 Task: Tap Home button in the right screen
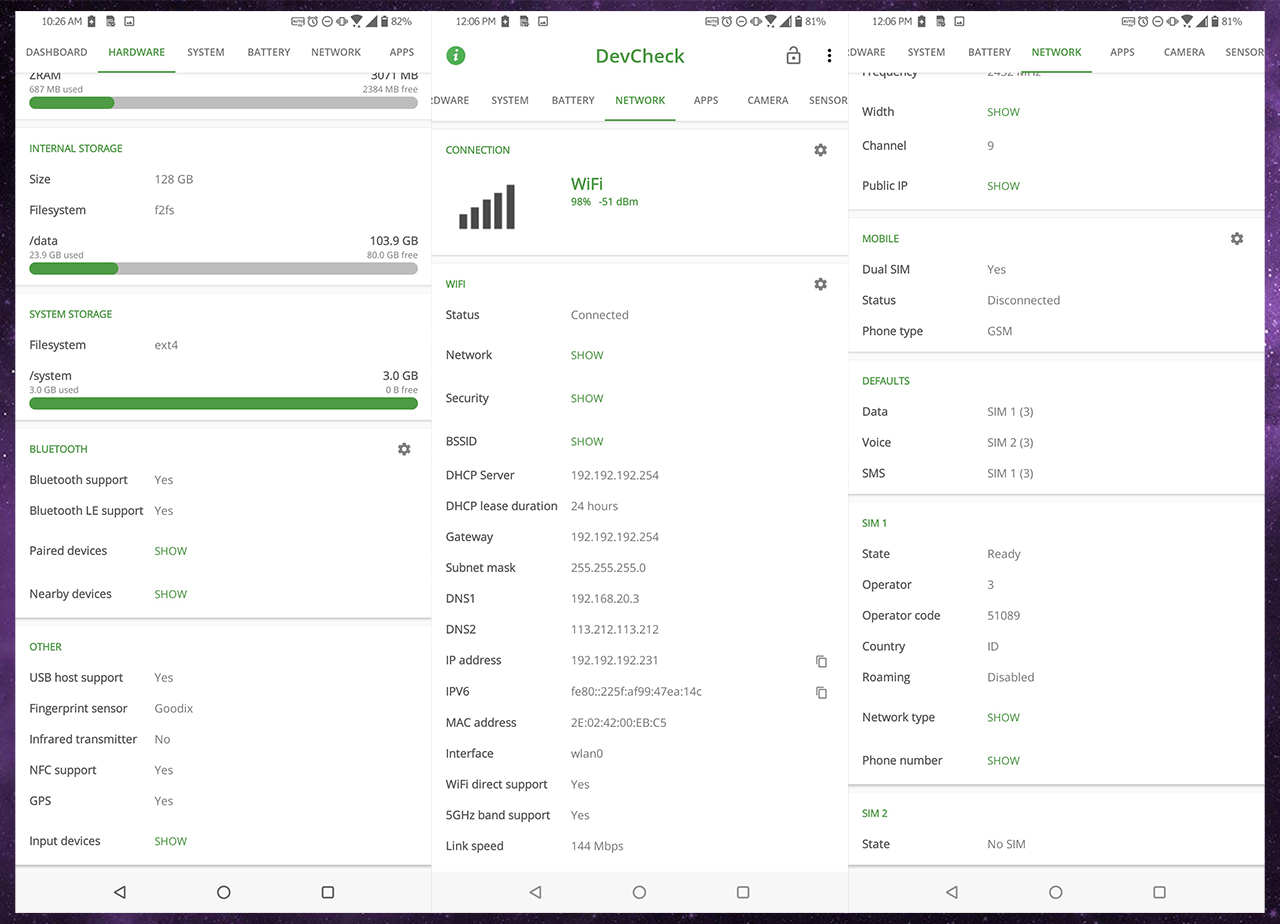pos(1056,892)
